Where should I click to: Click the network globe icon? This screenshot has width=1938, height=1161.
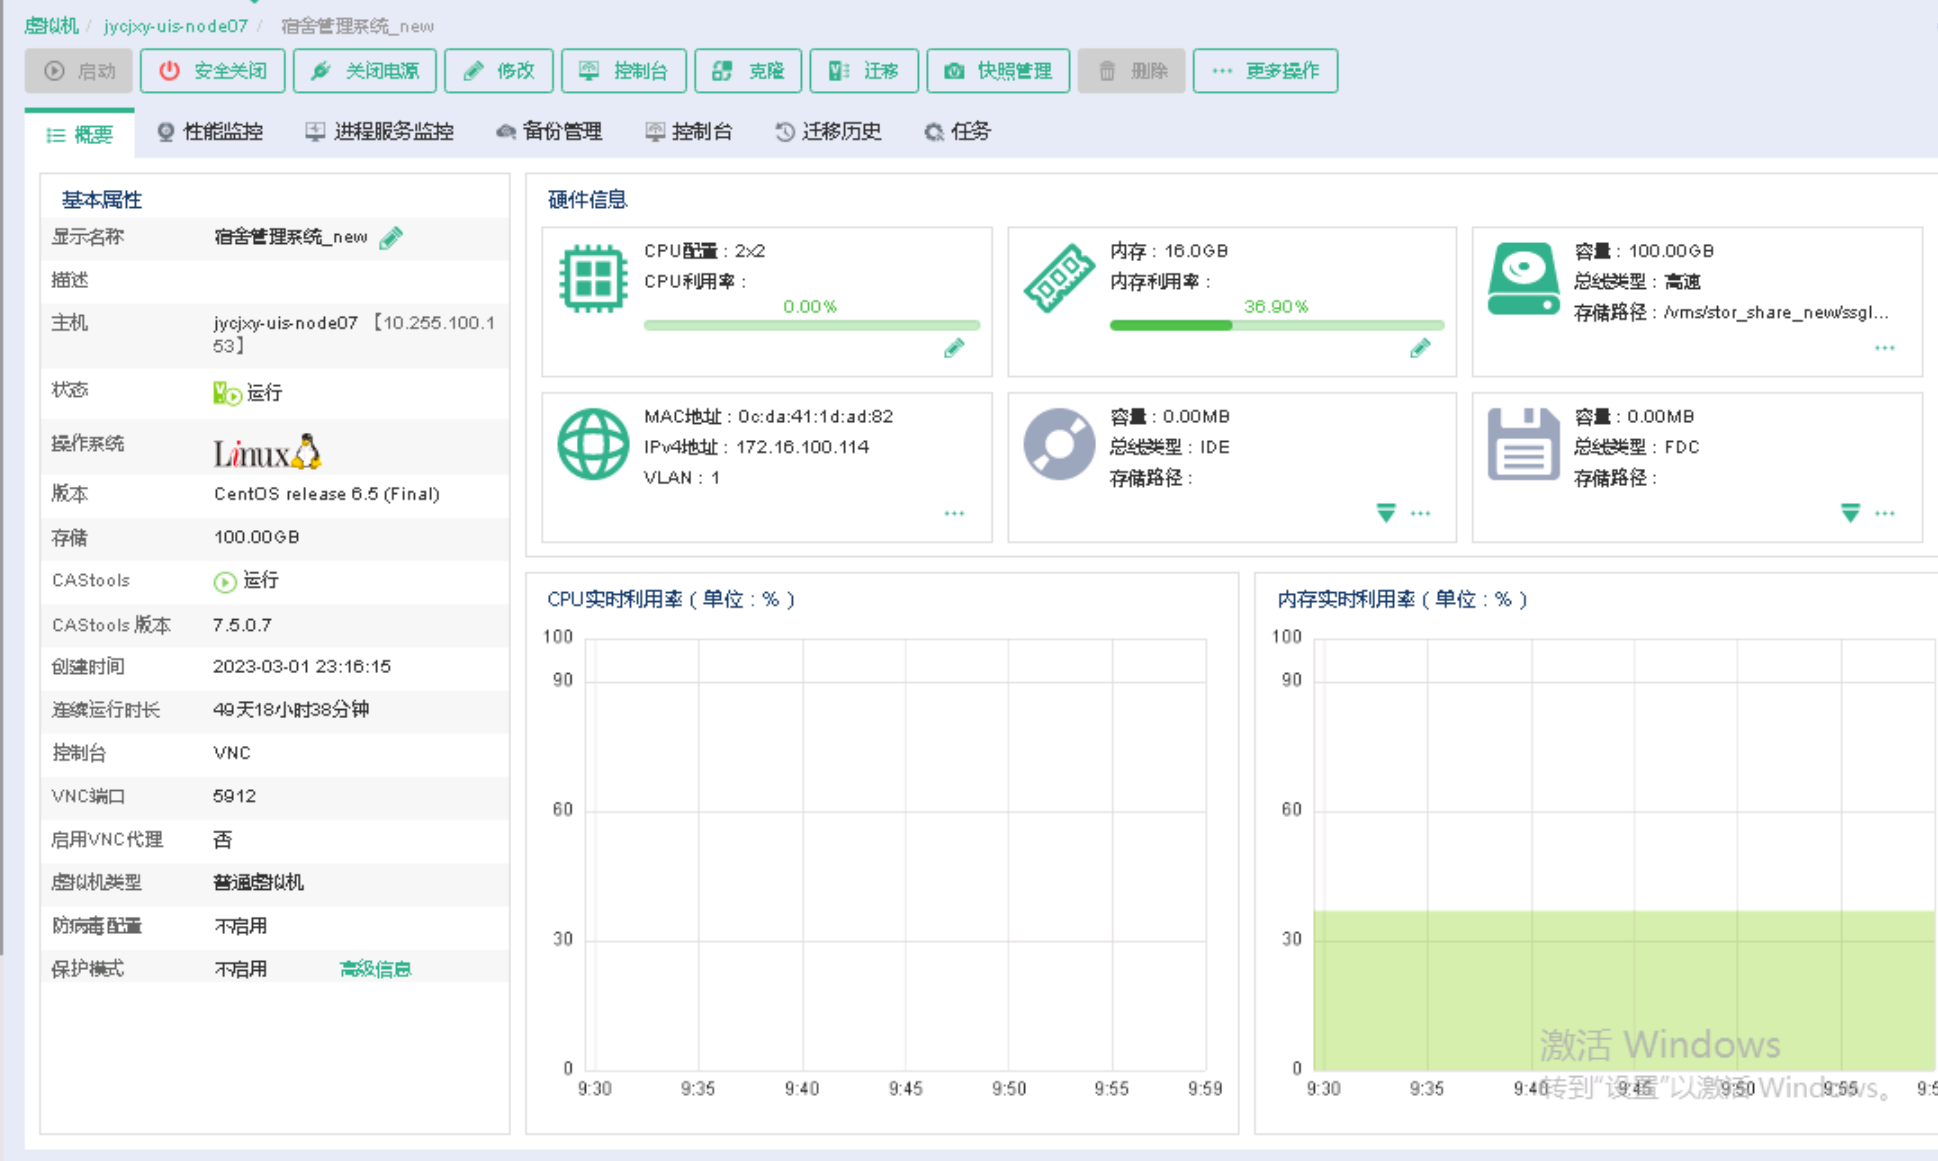[x=593, y=444]
